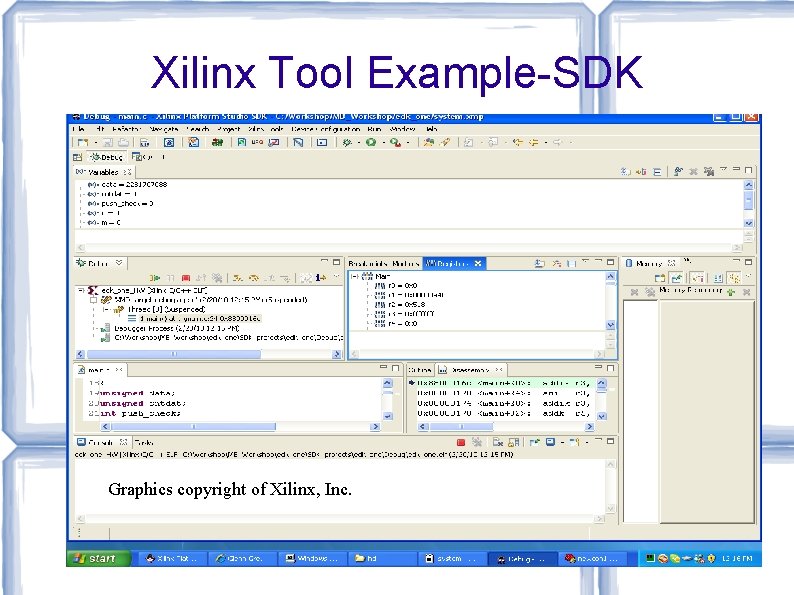Select the main.c editor tab
Viewport: 794px width, 595px height.
point(99,370)
